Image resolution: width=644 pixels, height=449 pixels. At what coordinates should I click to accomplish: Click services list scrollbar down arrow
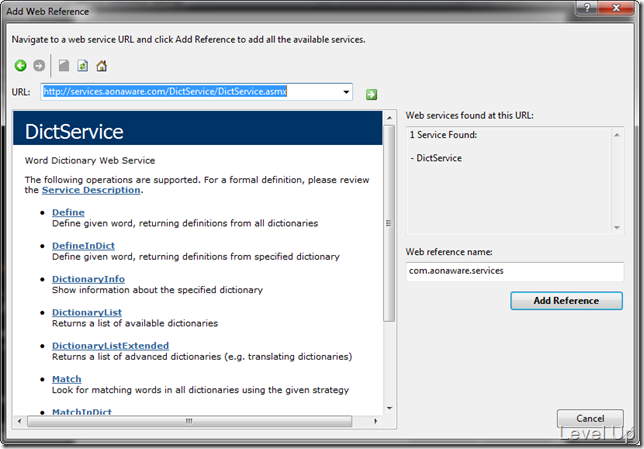tap(616, 228)
